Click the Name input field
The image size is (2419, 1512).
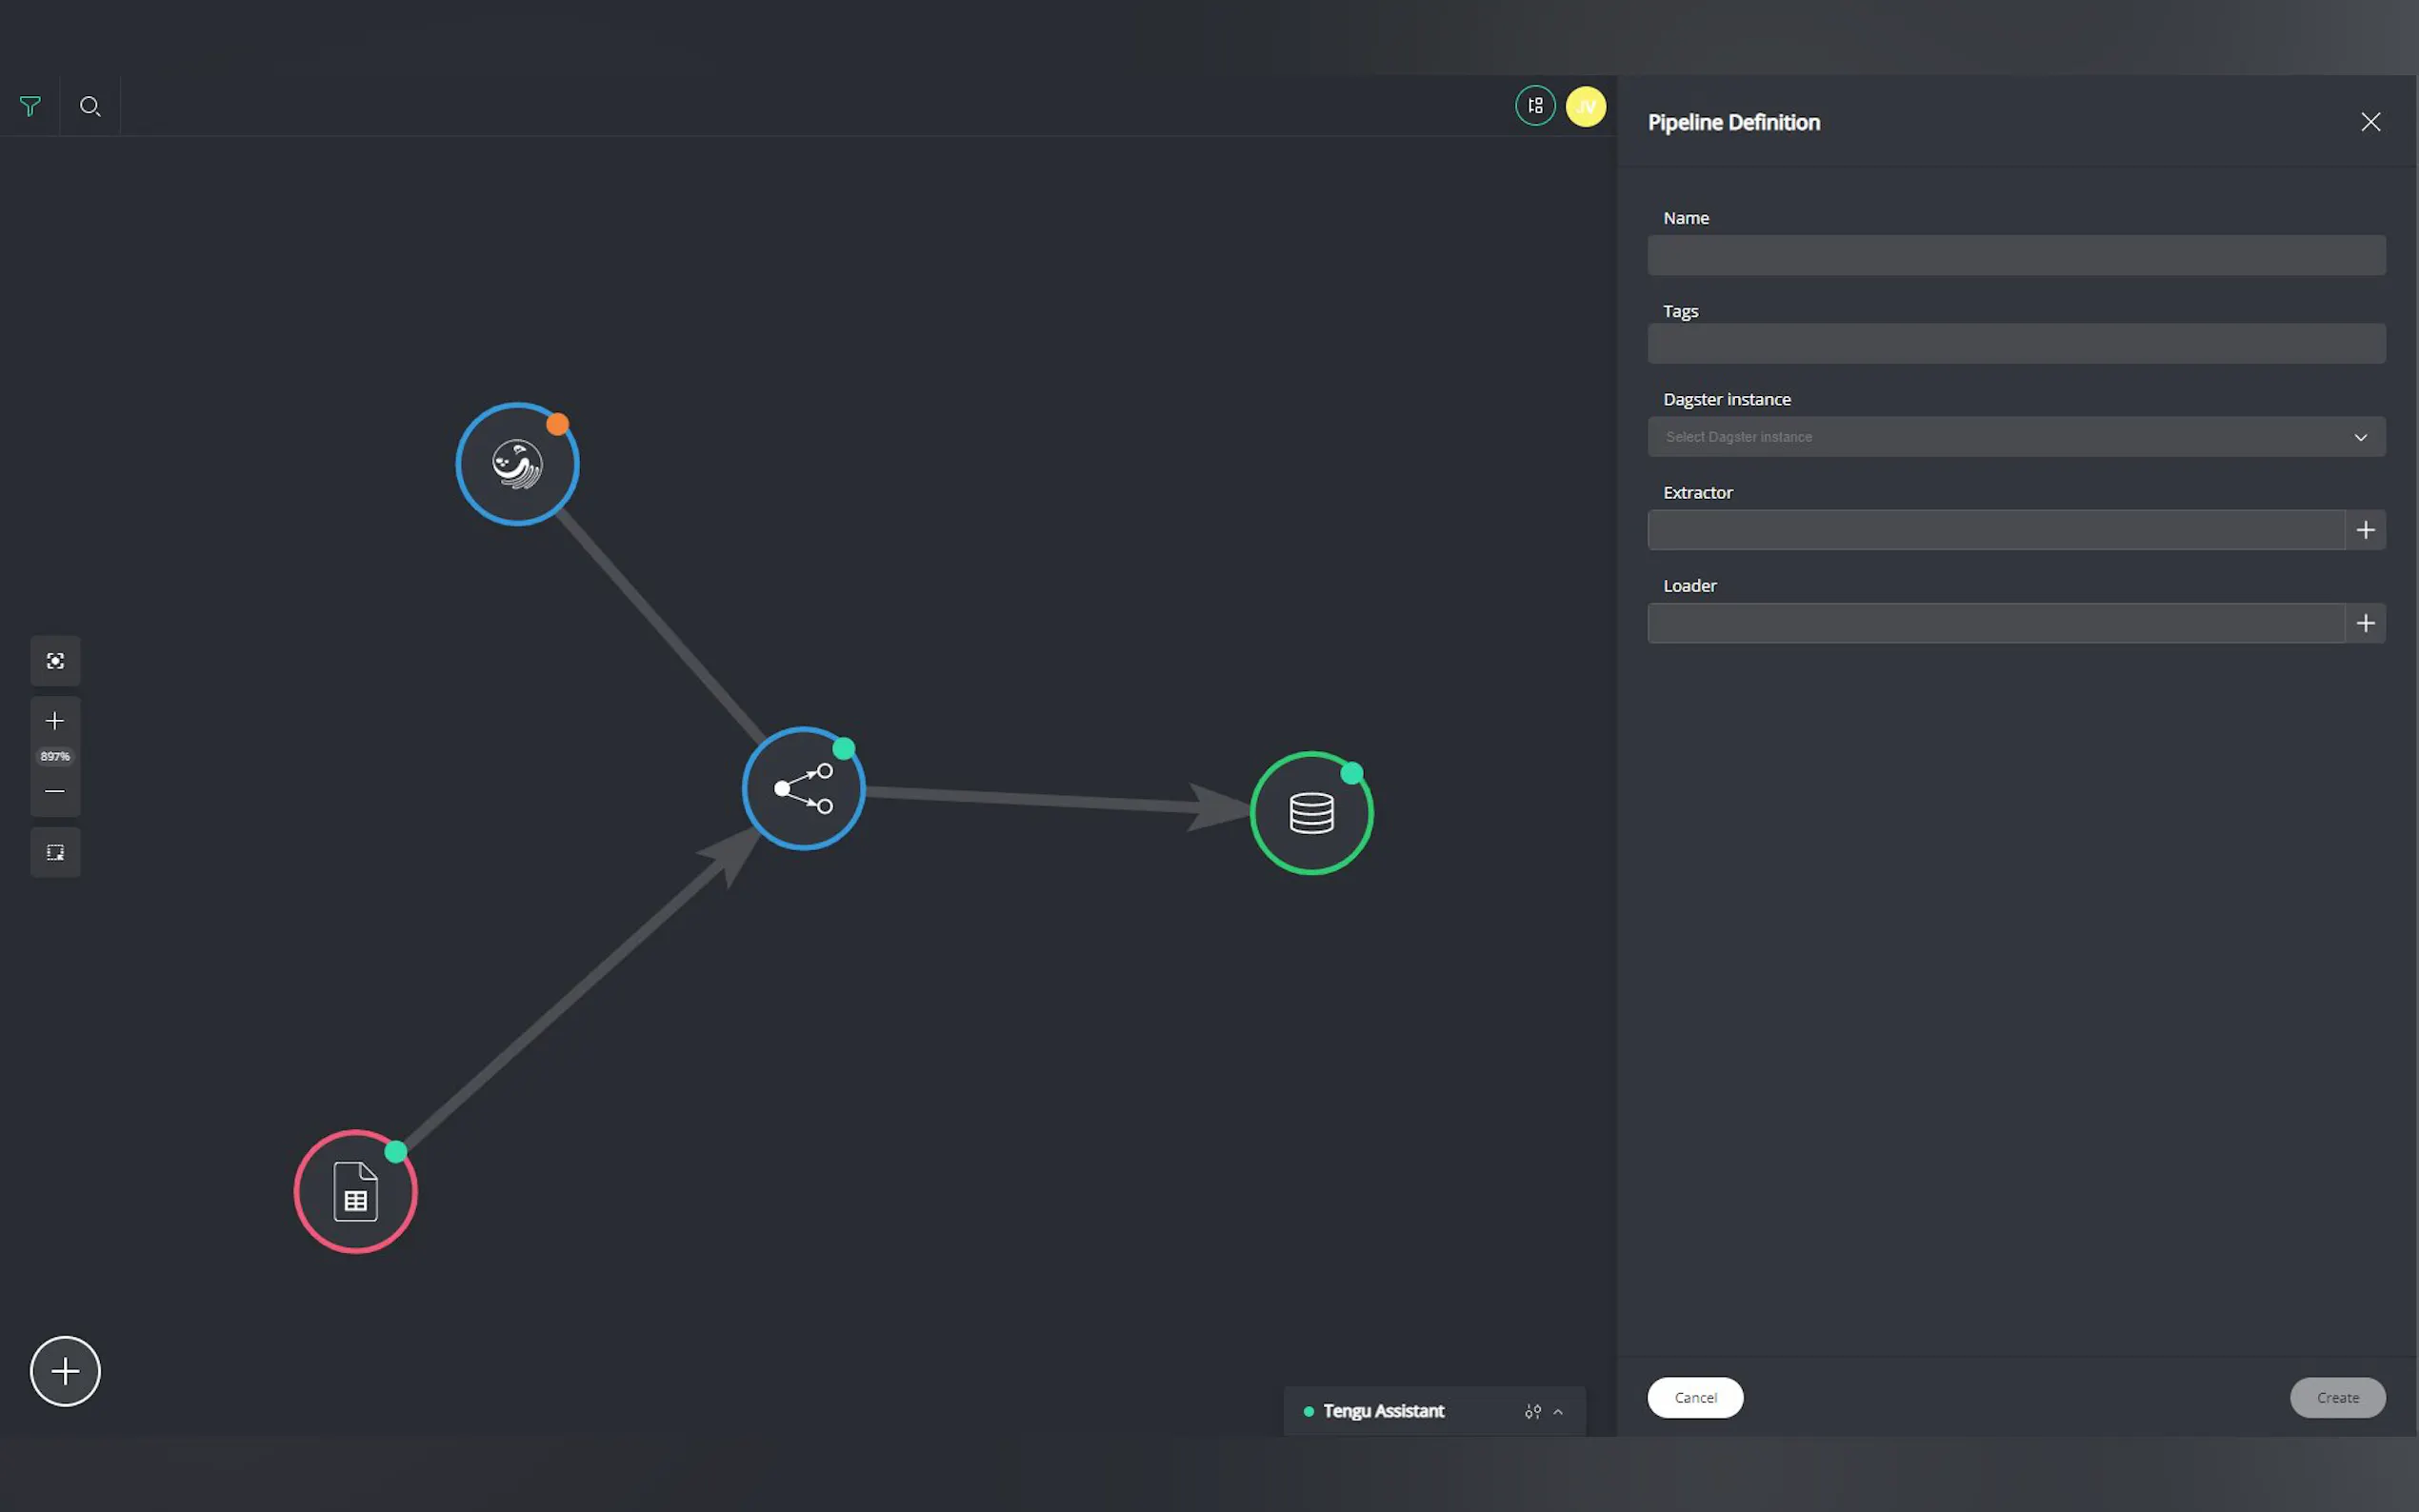click(x=2016, y=256)
